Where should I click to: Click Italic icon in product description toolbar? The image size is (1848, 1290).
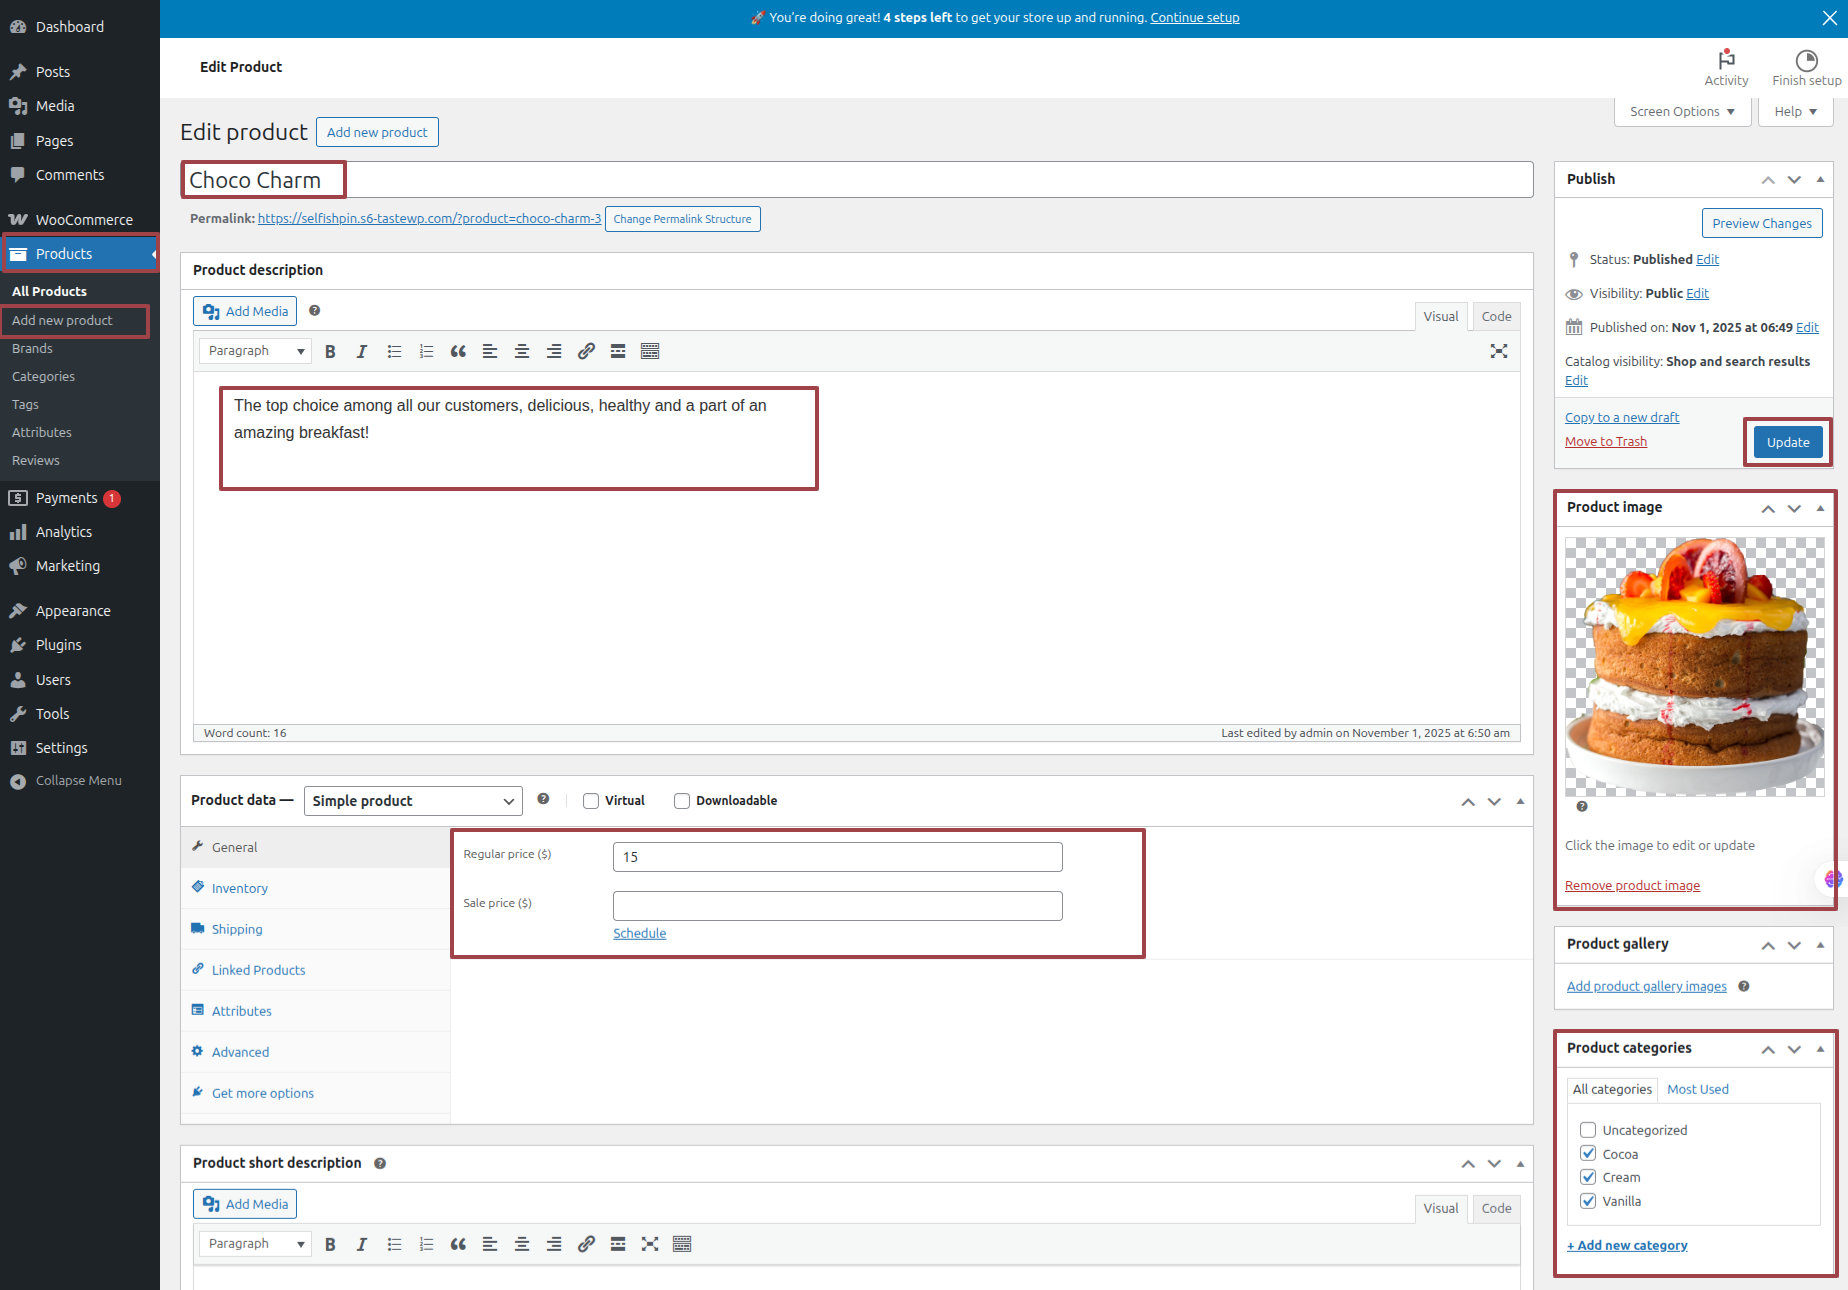[362, 351]
